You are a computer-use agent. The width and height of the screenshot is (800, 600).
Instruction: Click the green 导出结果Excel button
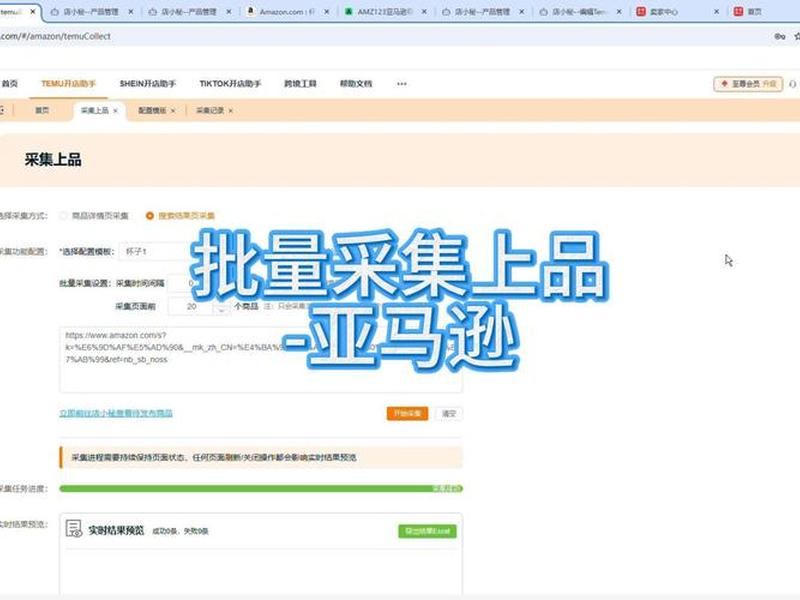pos(427,531)
